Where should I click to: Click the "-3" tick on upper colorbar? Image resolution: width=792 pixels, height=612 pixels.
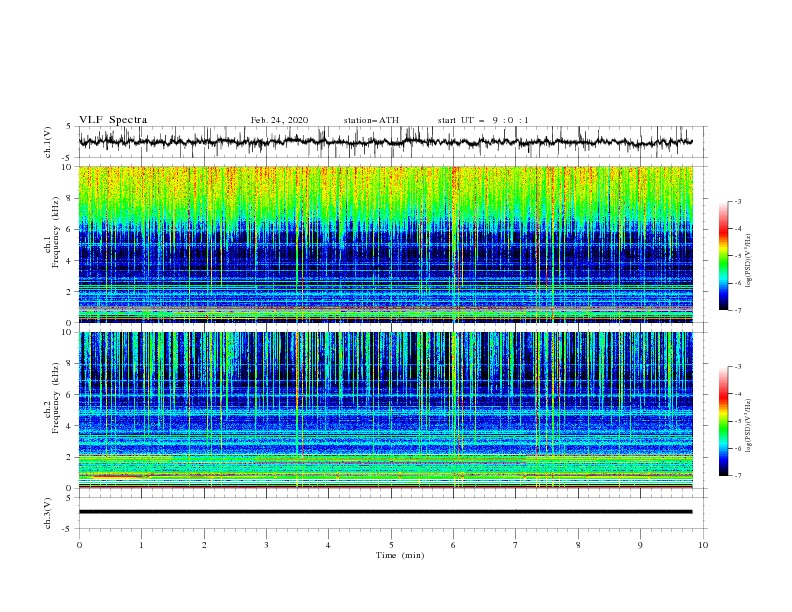(738, 201)
